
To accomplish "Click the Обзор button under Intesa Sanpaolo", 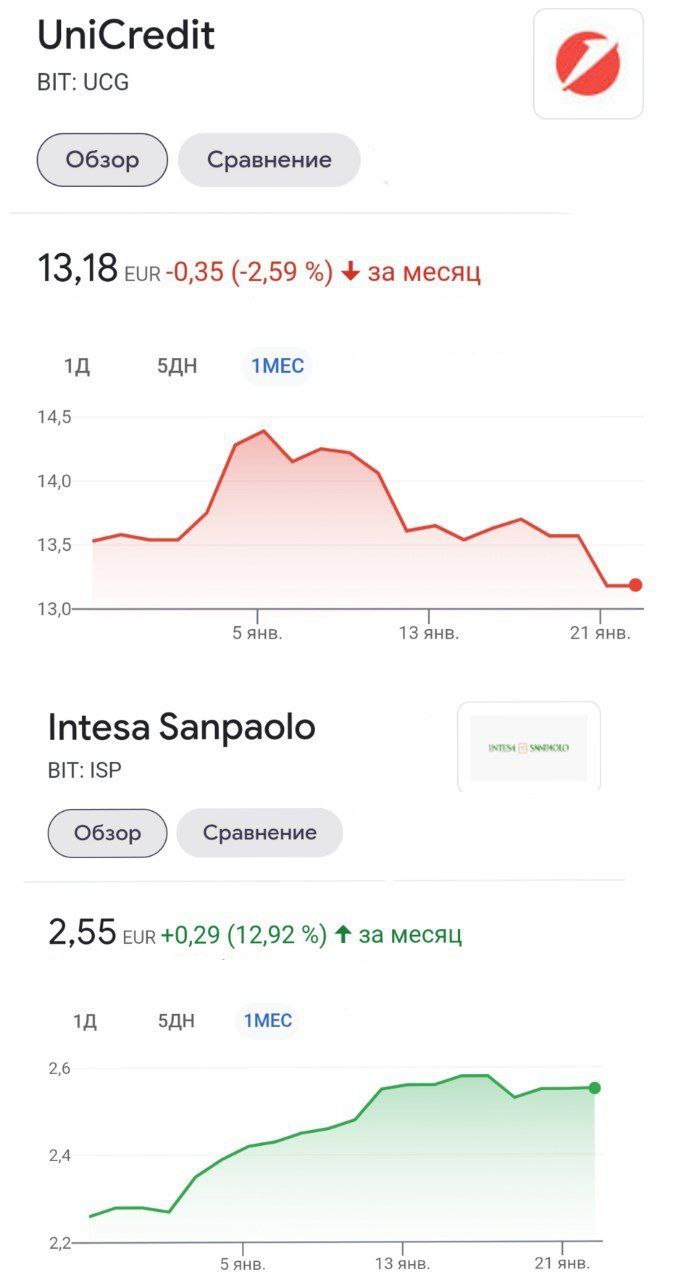I will point(106,832).
